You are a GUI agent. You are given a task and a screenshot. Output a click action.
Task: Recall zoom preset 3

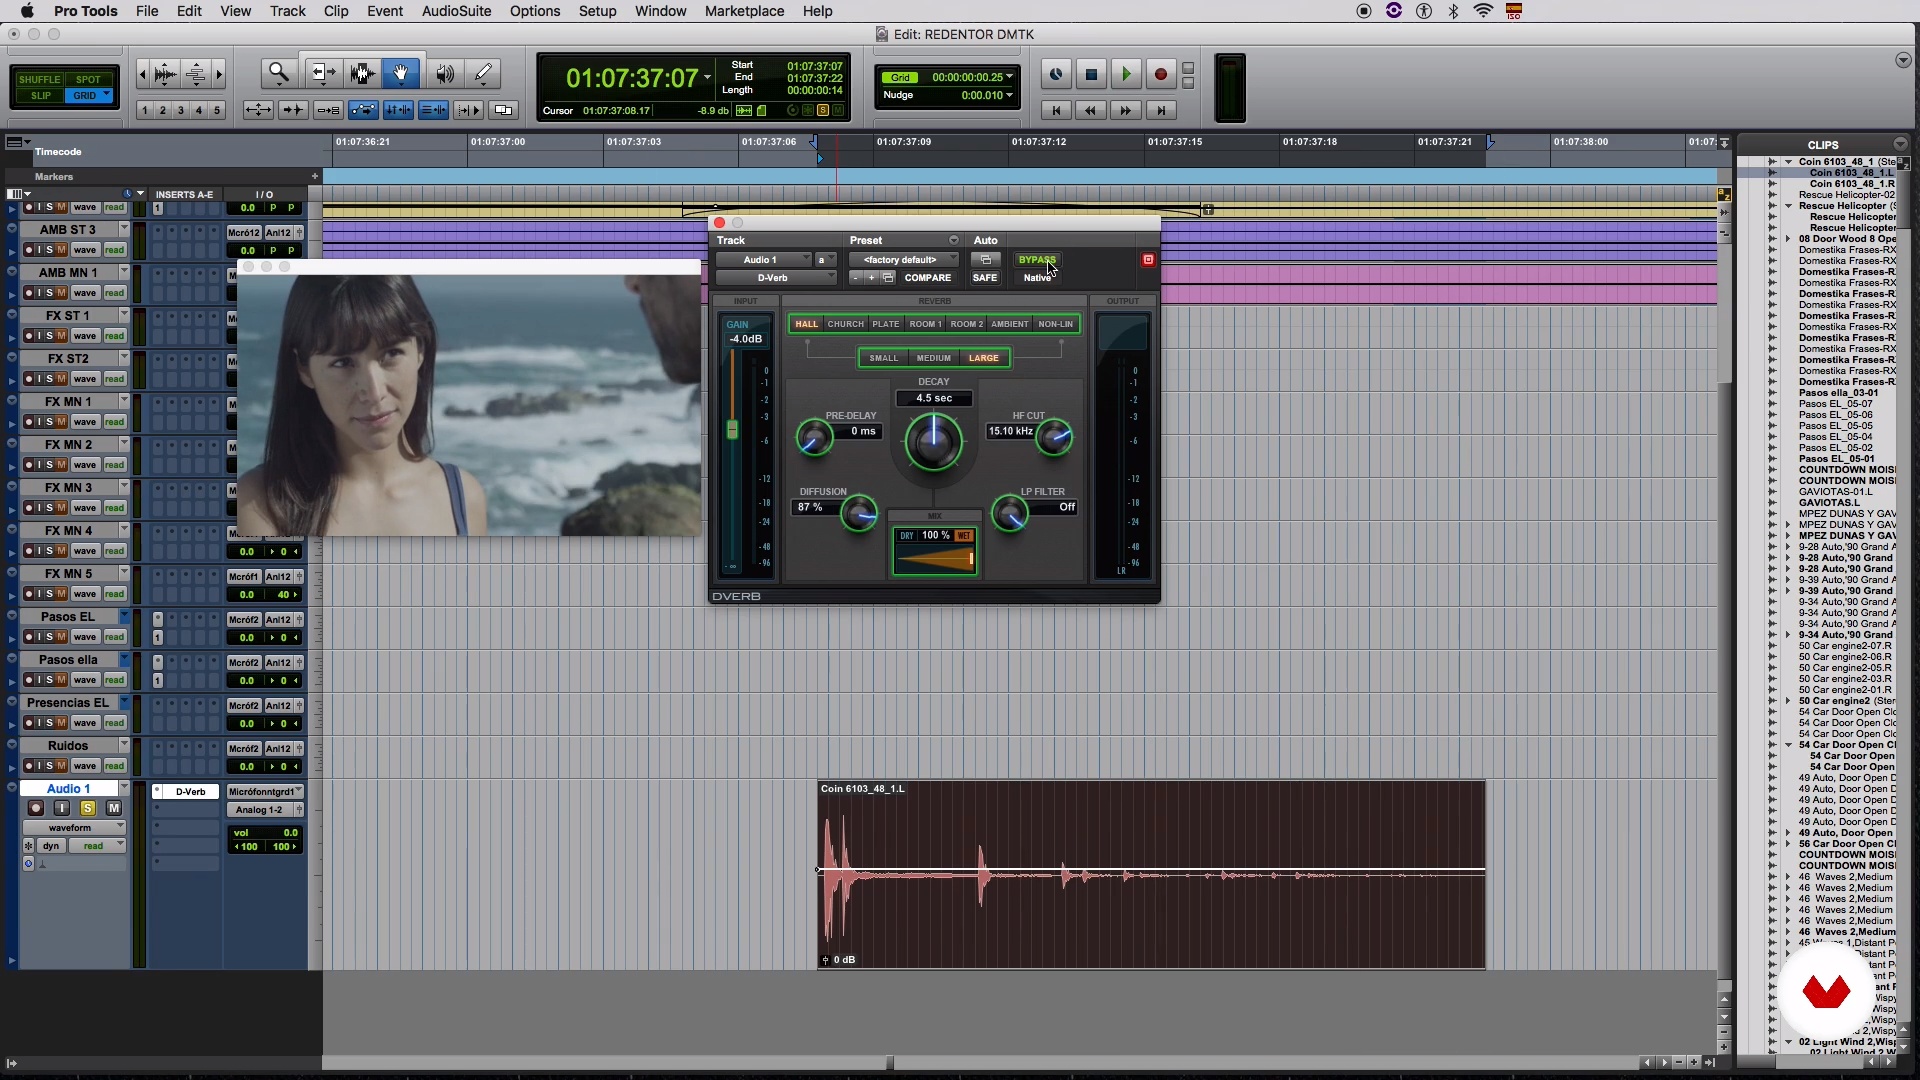(x=181, y=110)
